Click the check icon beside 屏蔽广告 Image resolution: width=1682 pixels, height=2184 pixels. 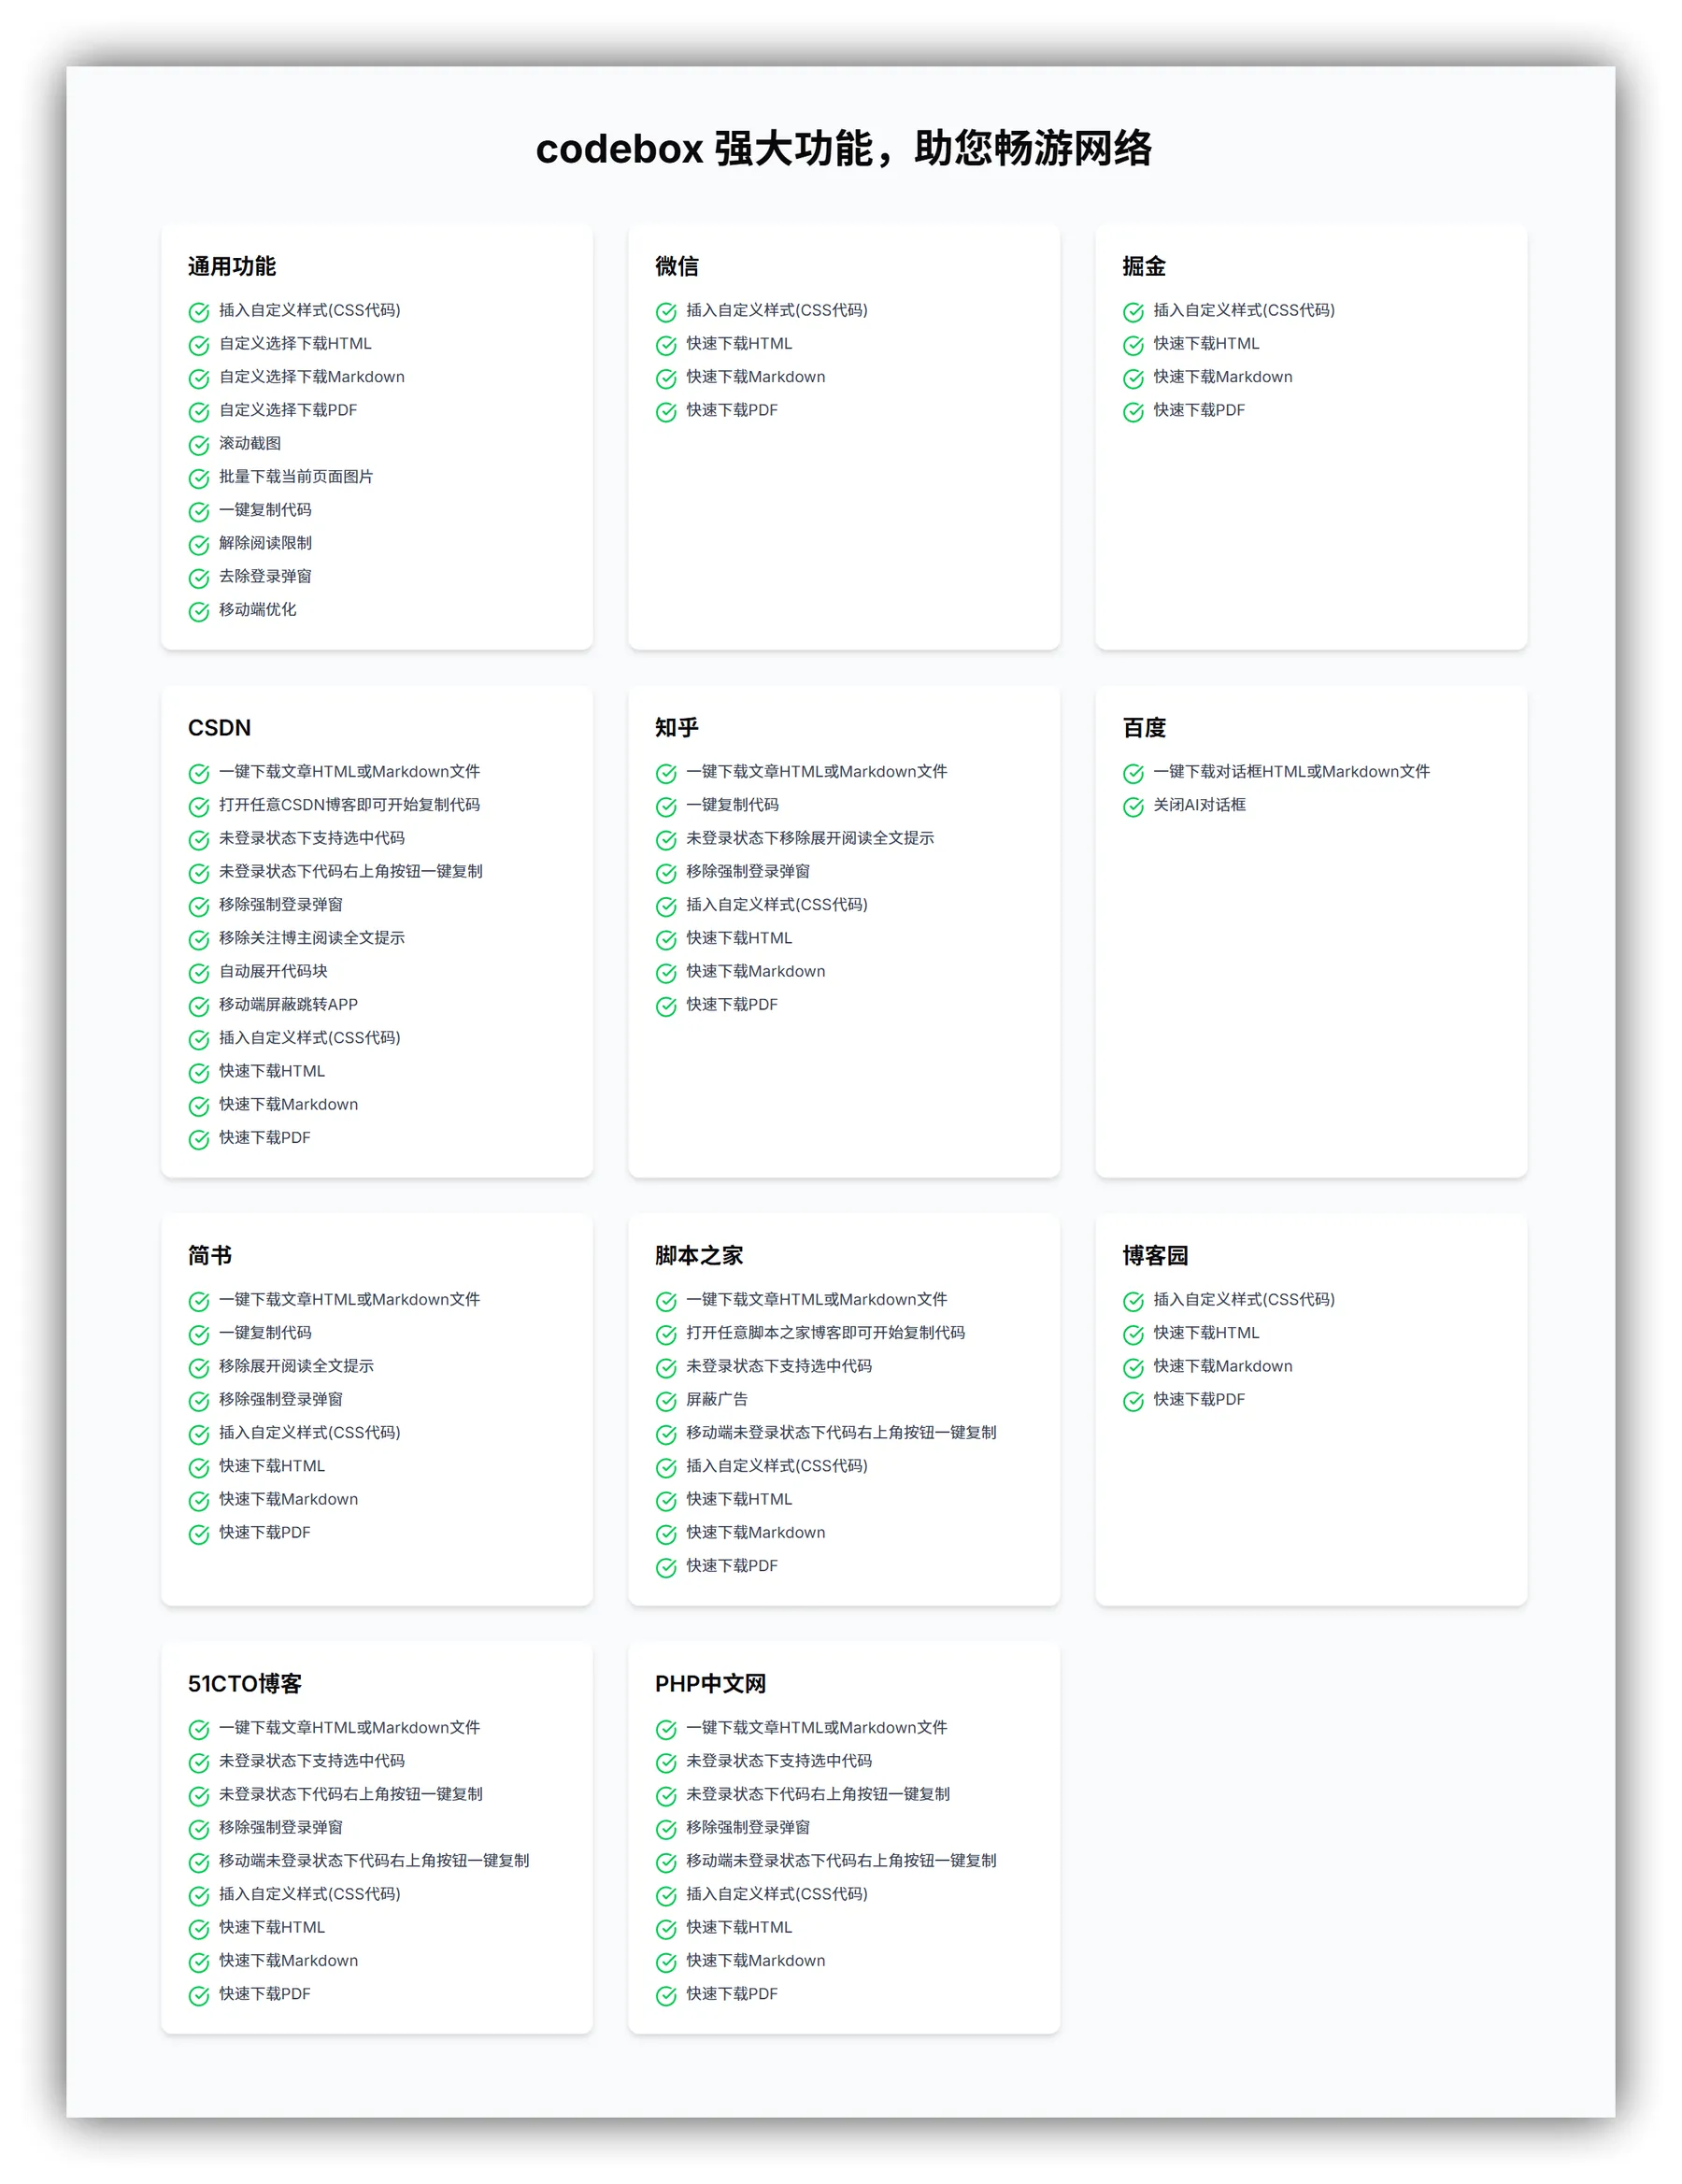click(x=666, y=1401)
